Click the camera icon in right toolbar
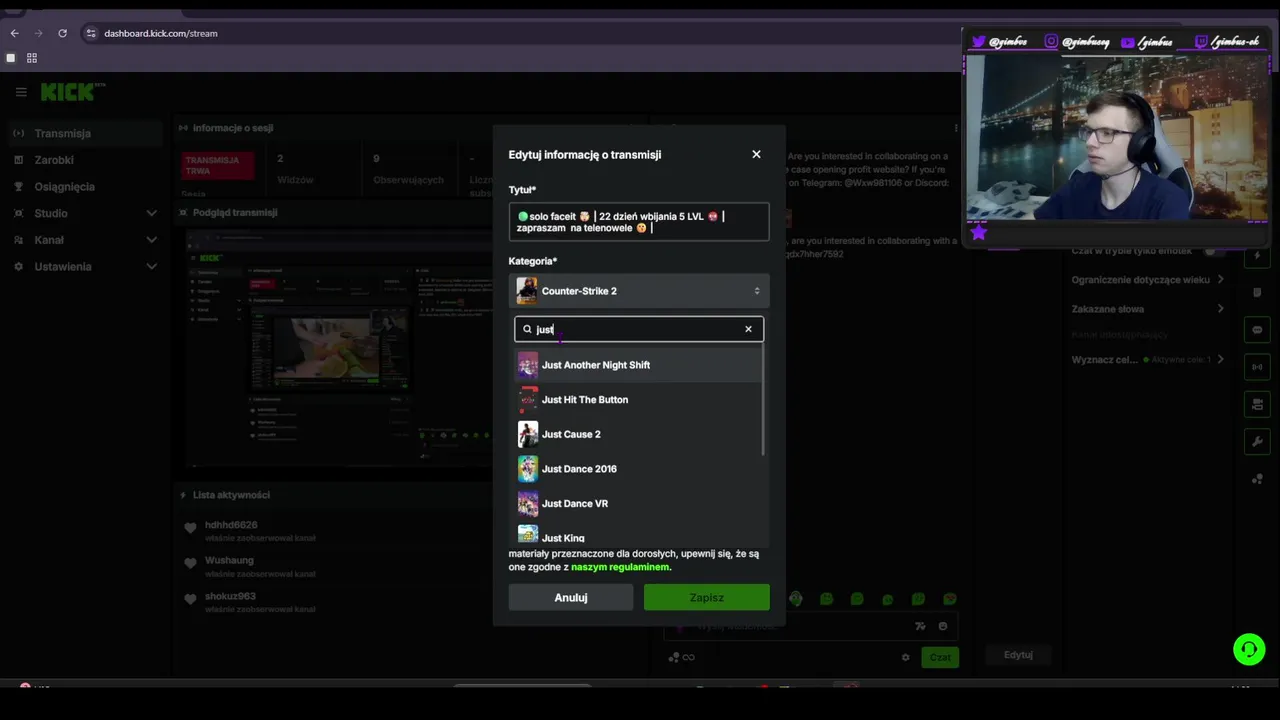Screen dimensions: 1280x720 [1257, 404]
